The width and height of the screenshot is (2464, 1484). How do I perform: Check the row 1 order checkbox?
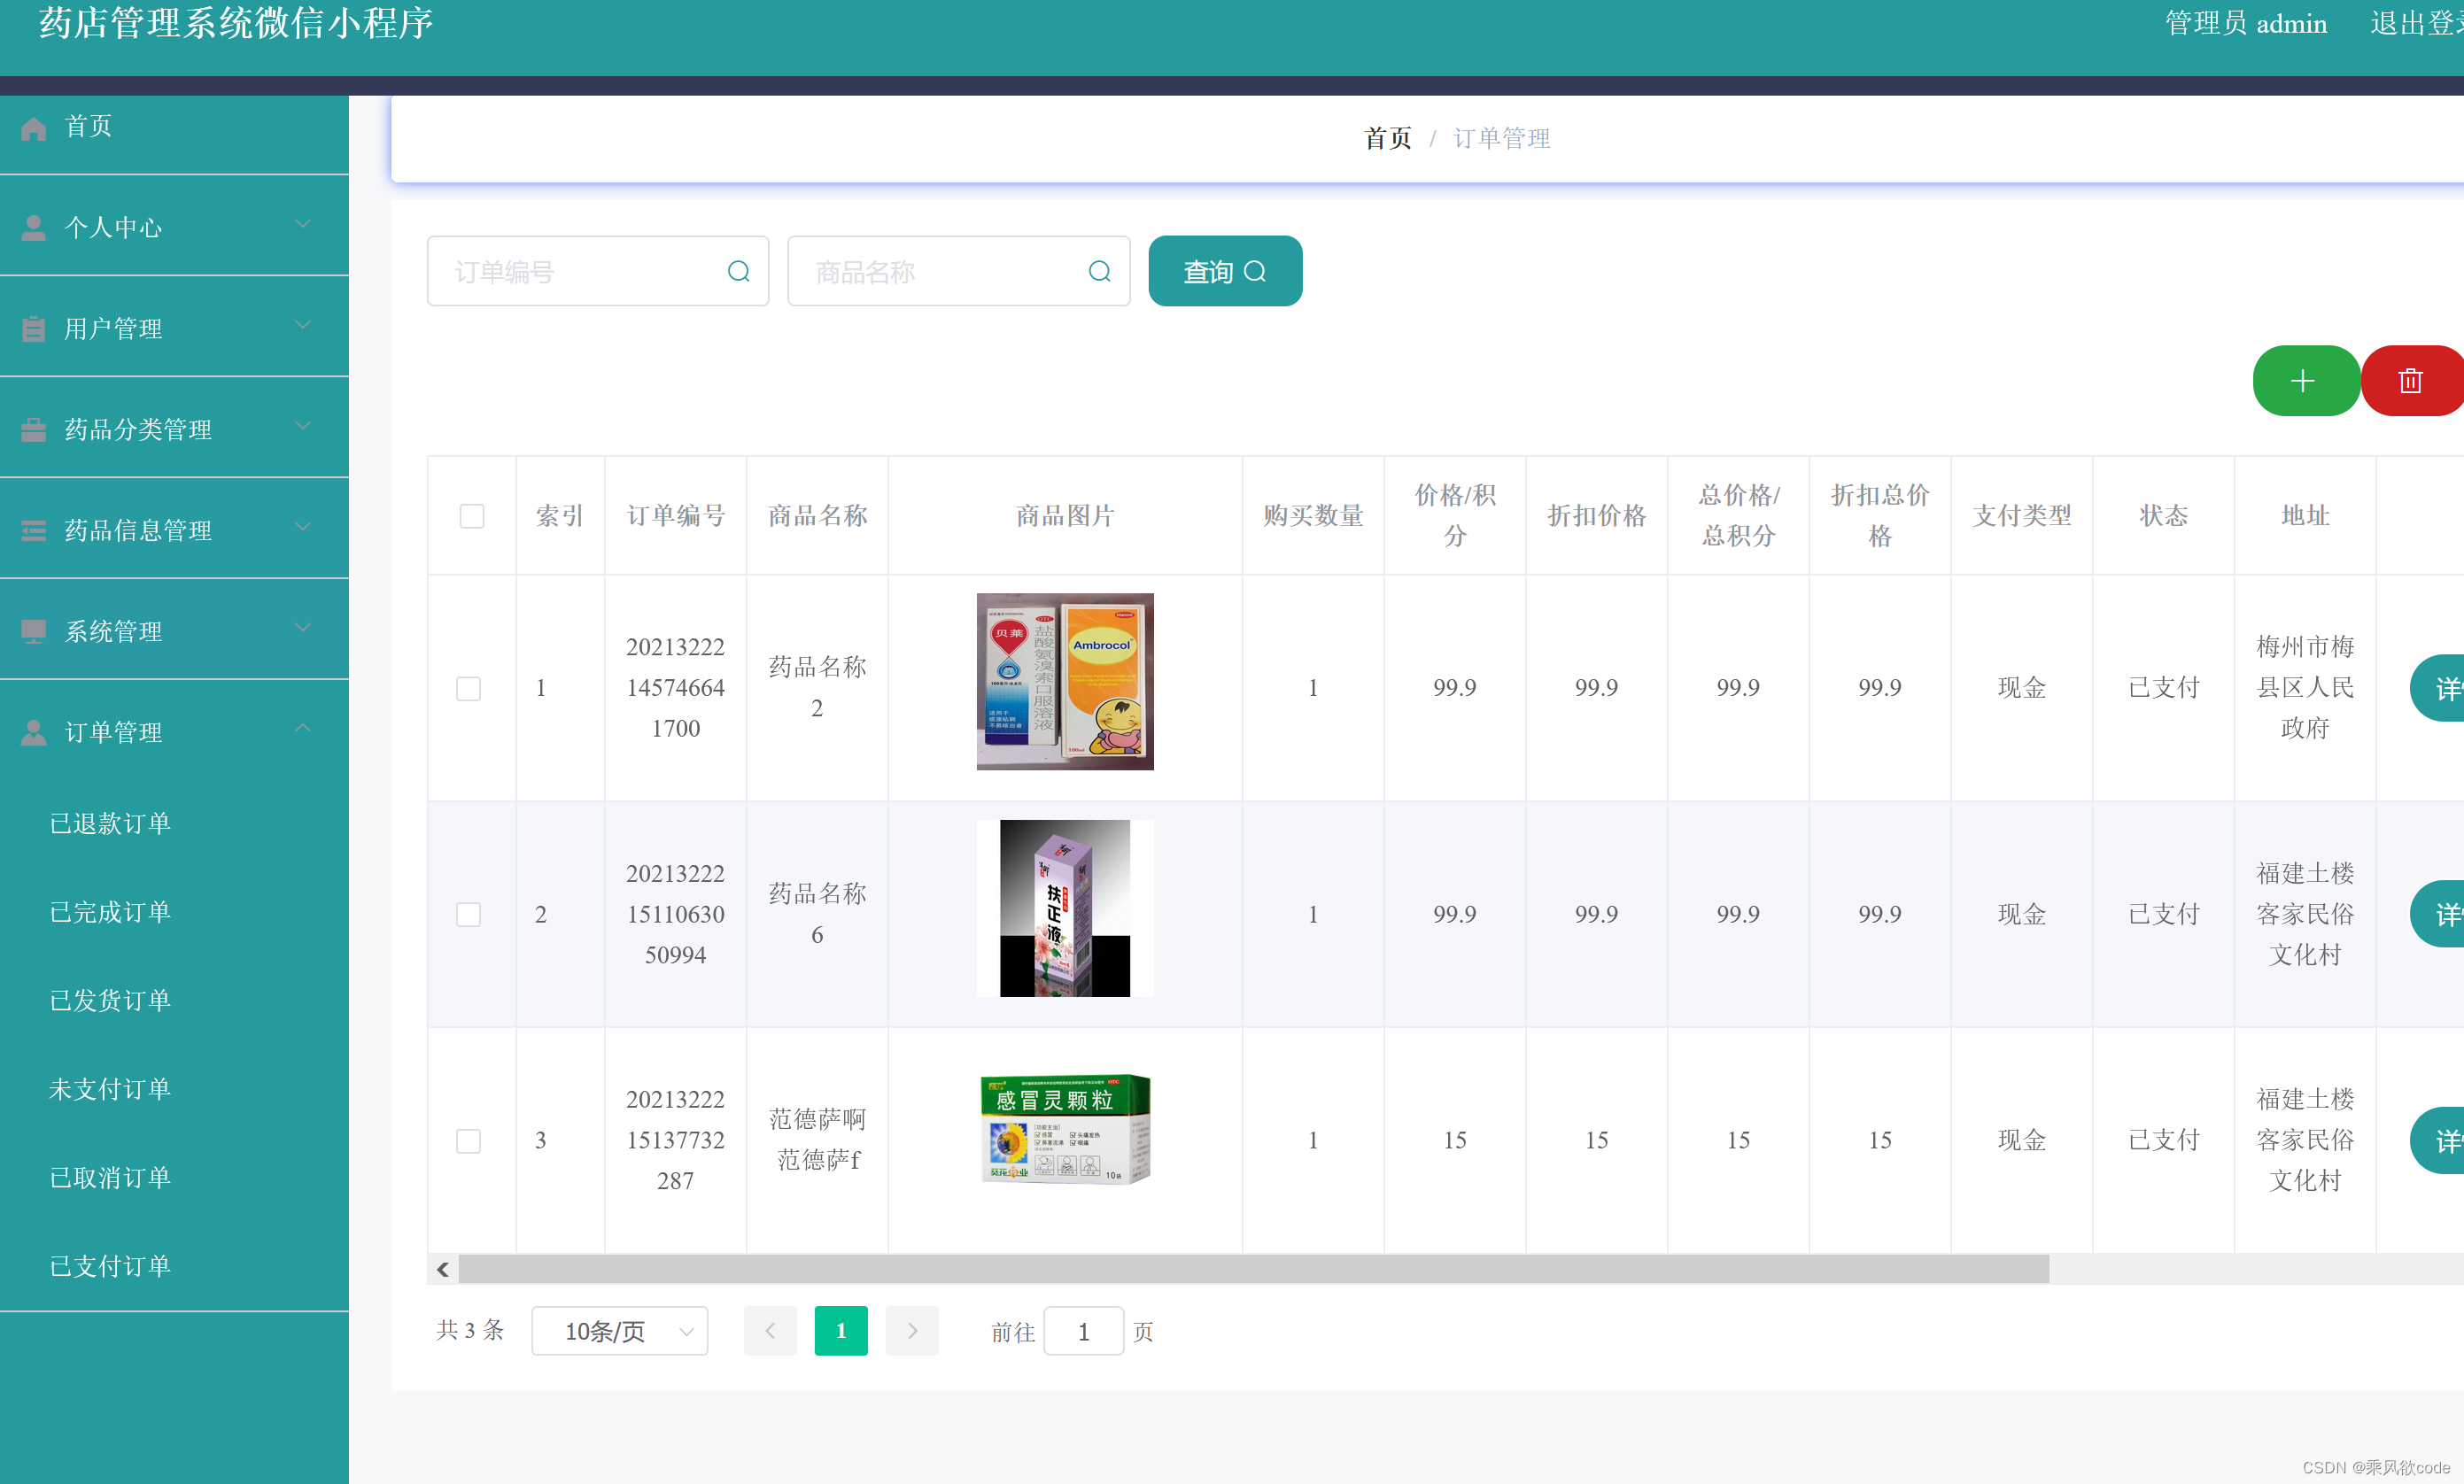point(468,688)
